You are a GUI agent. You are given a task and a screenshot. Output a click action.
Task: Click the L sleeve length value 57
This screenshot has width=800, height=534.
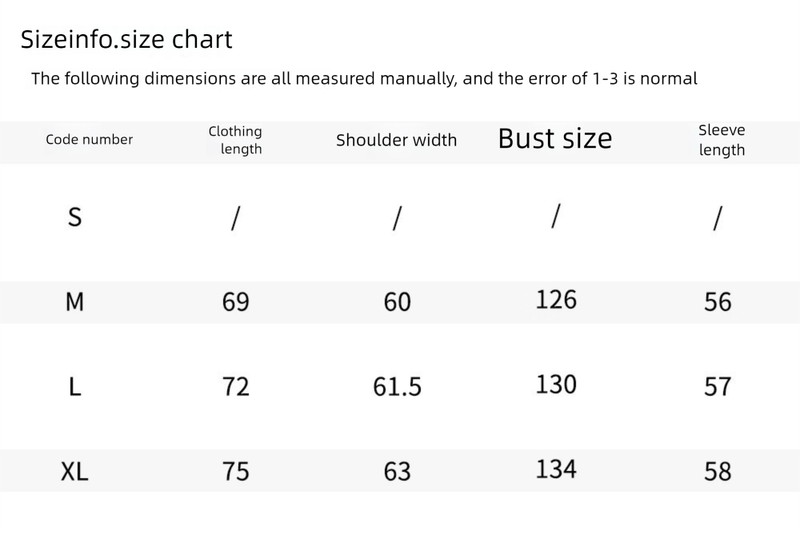[x=718, y=387]
